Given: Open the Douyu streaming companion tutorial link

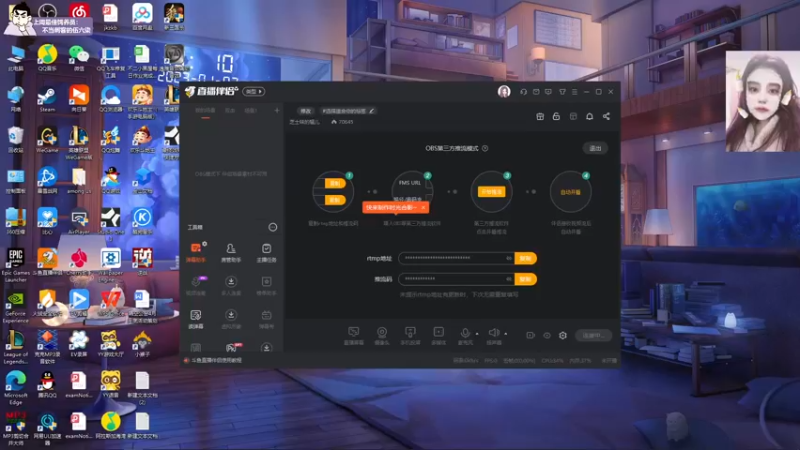Looking at the screenshot, I should (x=216, y=360).
